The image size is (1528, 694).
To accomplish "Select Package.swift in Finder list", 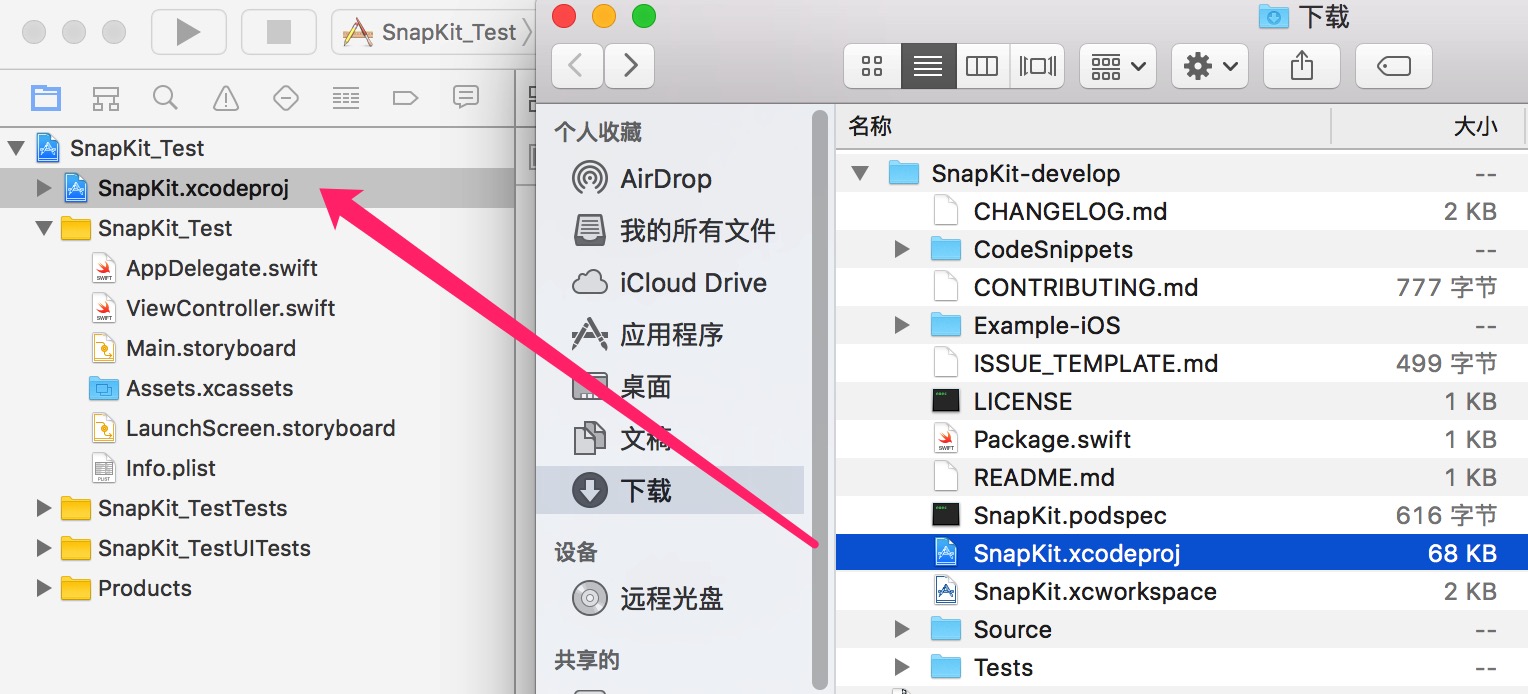I will (1182, 439).
